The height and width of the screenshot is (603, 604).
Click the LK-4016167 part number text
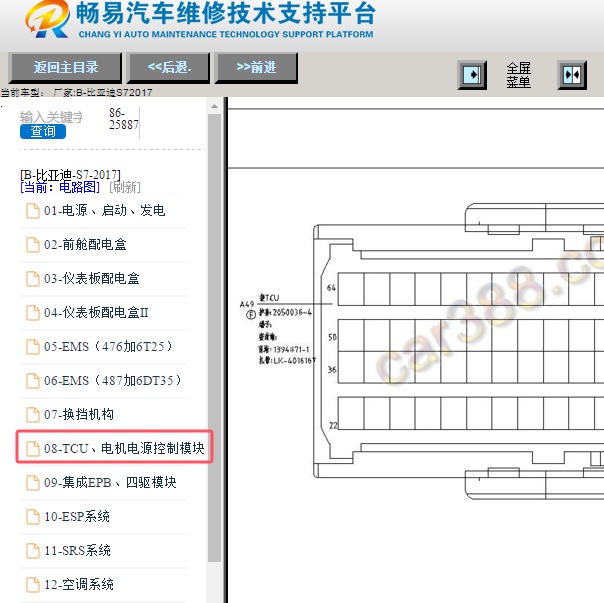[x=295, y=361]
